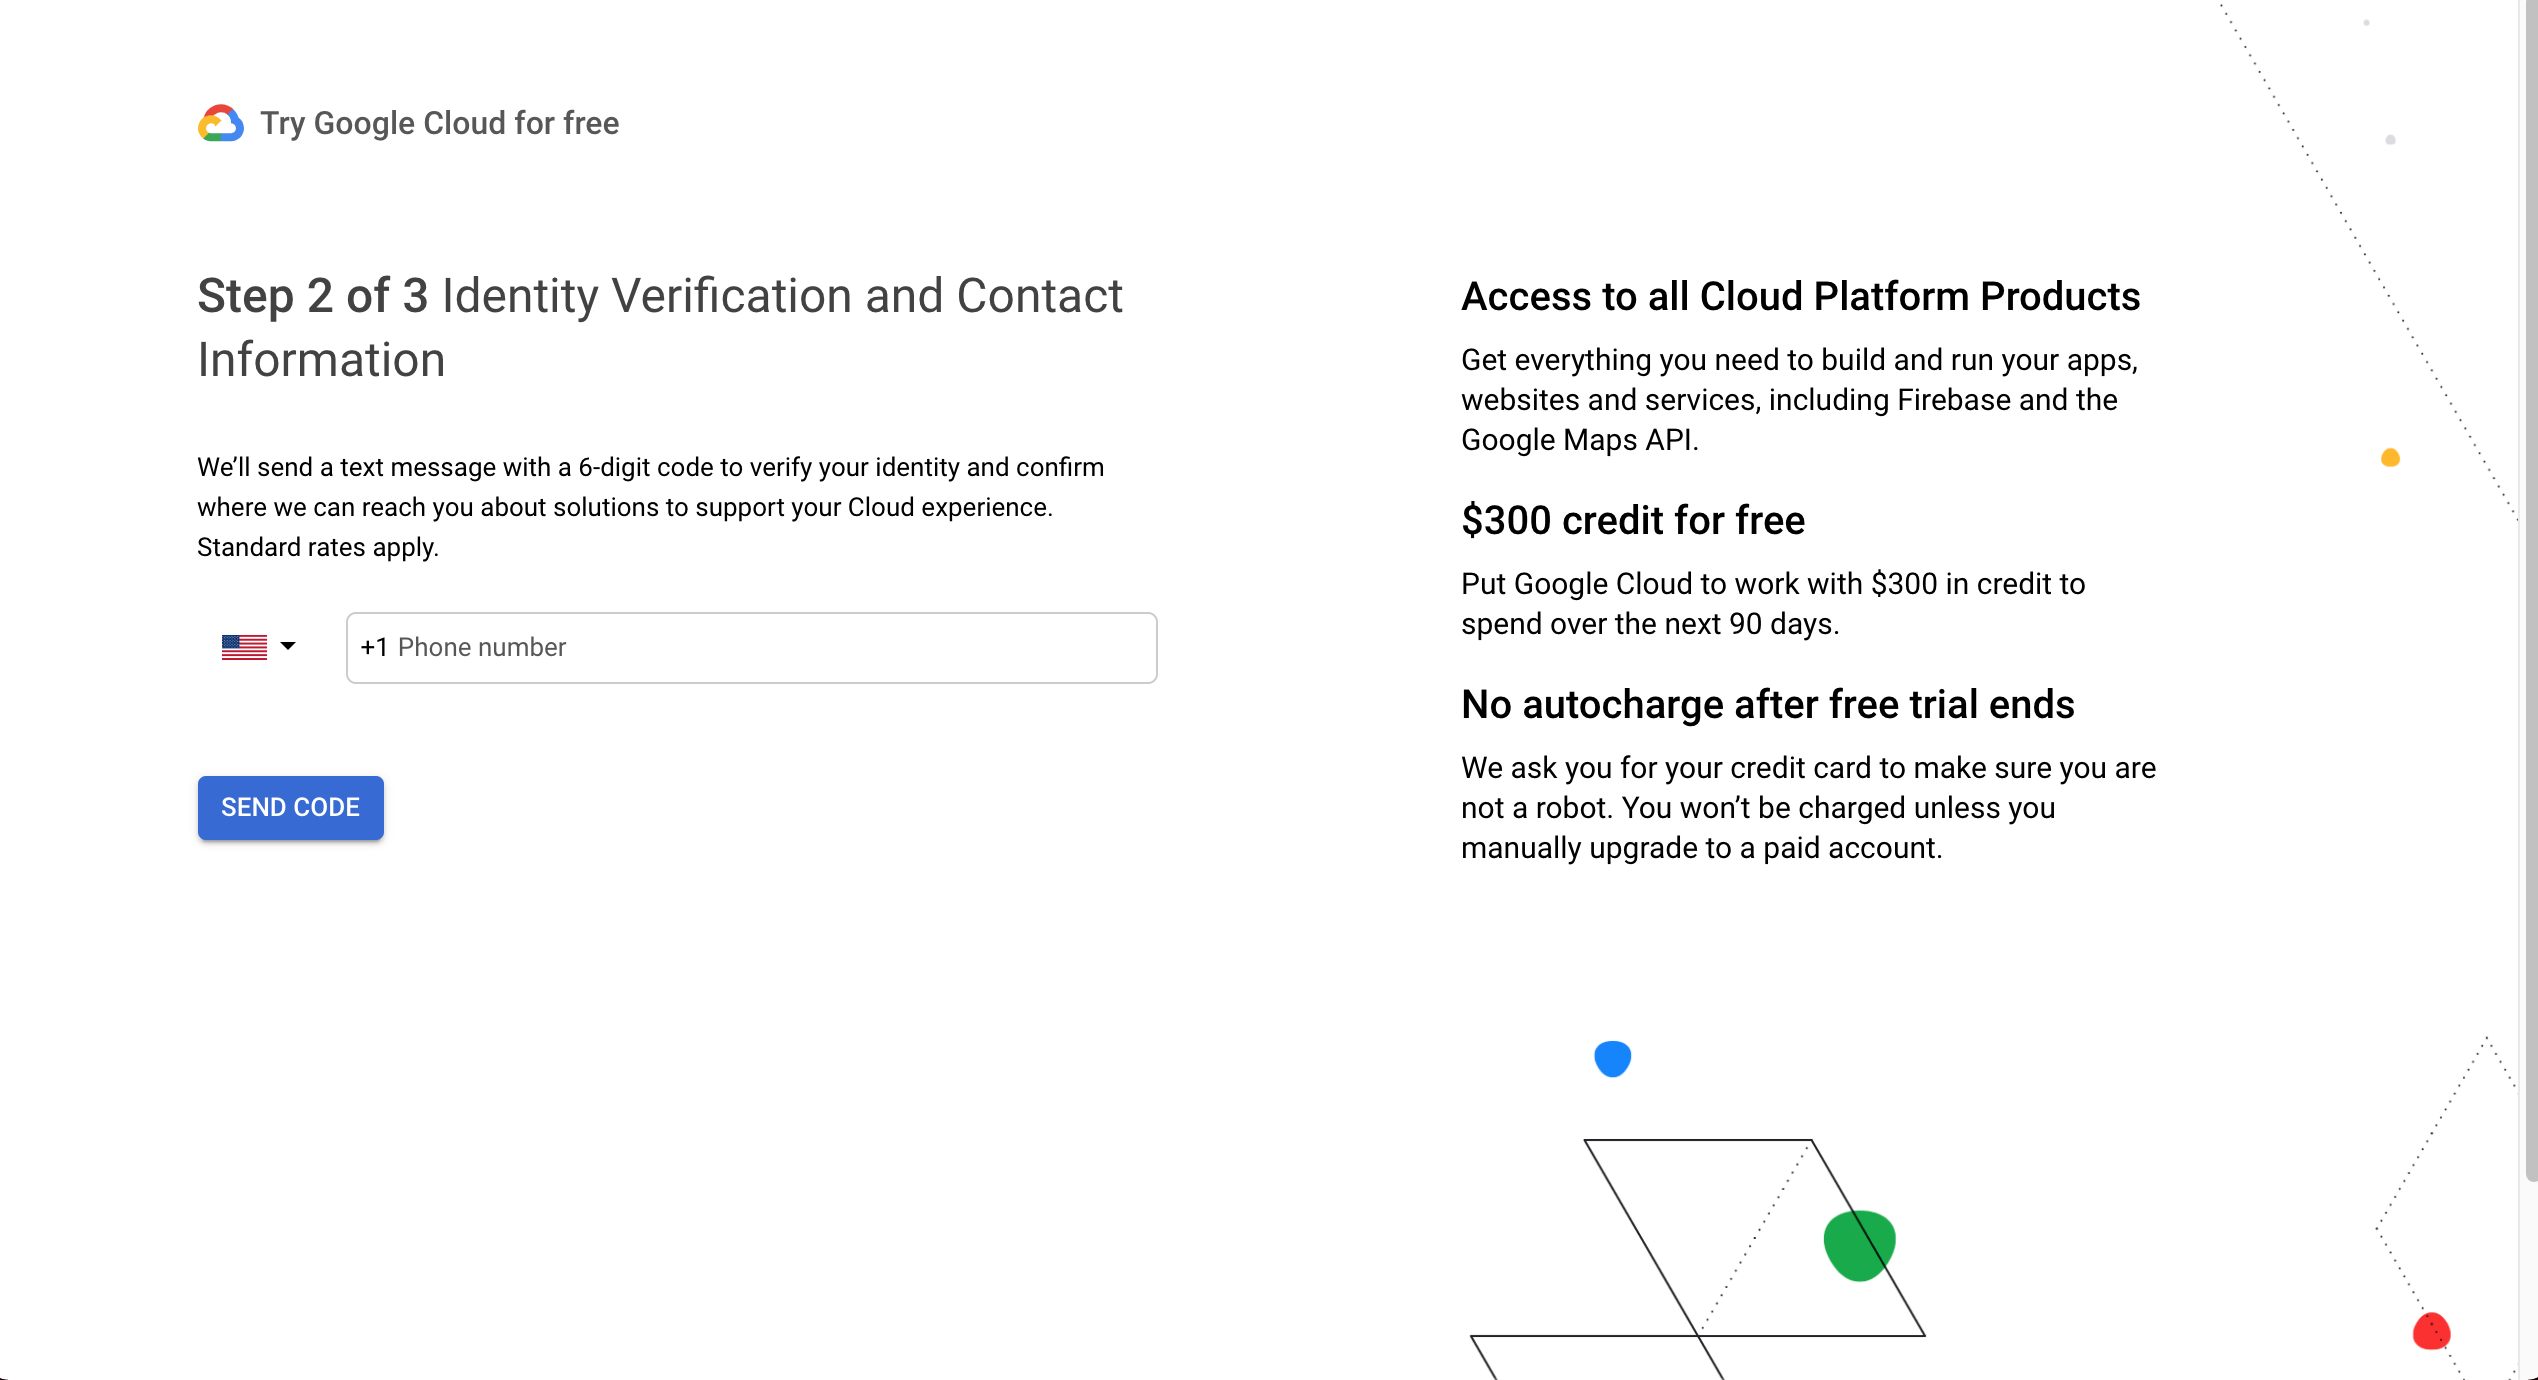Open the country code dropdown arrow
Viewport: 2538px width, 1380px height.
[288, 646]
